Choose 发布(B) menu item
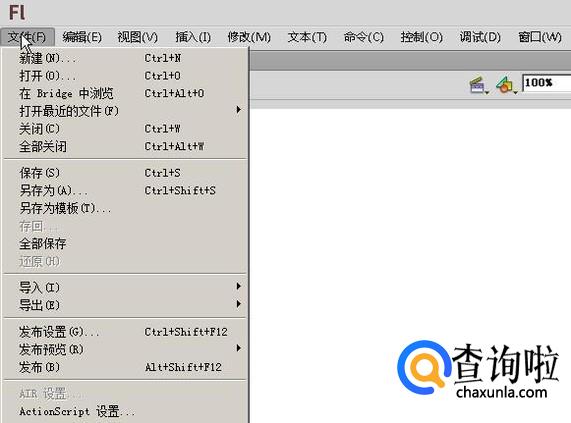Screen dimensions: 571x423 [x=125, y=367]
